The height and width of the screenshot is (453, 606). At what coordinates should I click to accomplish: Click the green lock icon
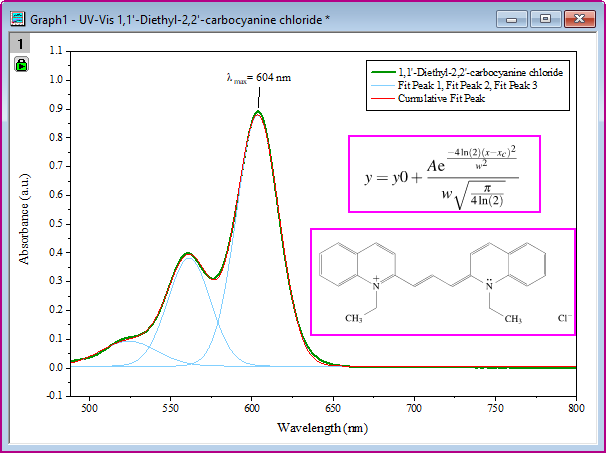pos(20,65)
